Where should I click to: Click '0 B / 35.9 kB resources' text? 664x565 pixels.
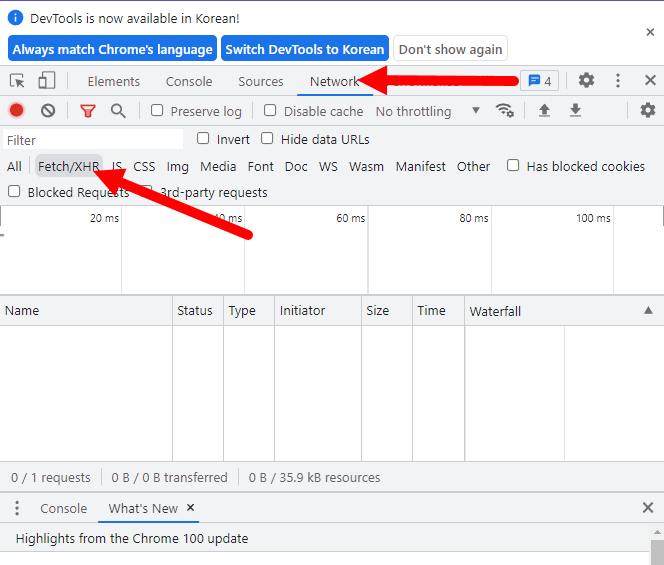314,477
